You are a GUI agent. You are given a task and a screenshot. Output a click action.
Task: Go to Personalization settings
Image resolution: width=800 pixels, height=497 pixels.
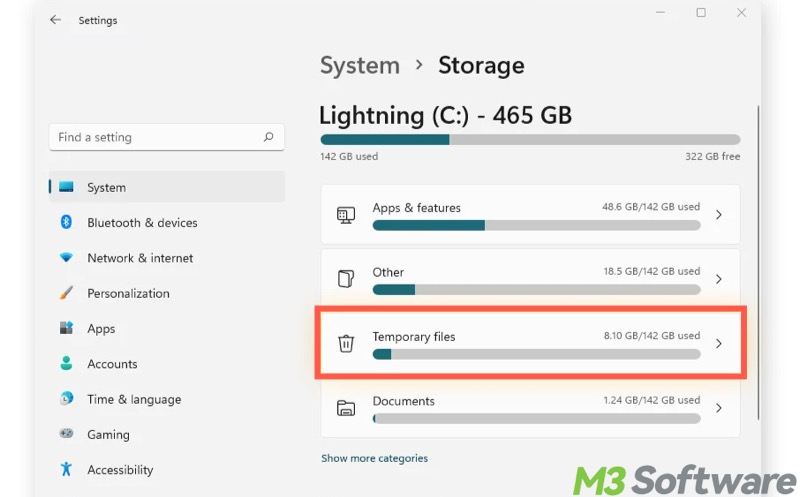128,293
